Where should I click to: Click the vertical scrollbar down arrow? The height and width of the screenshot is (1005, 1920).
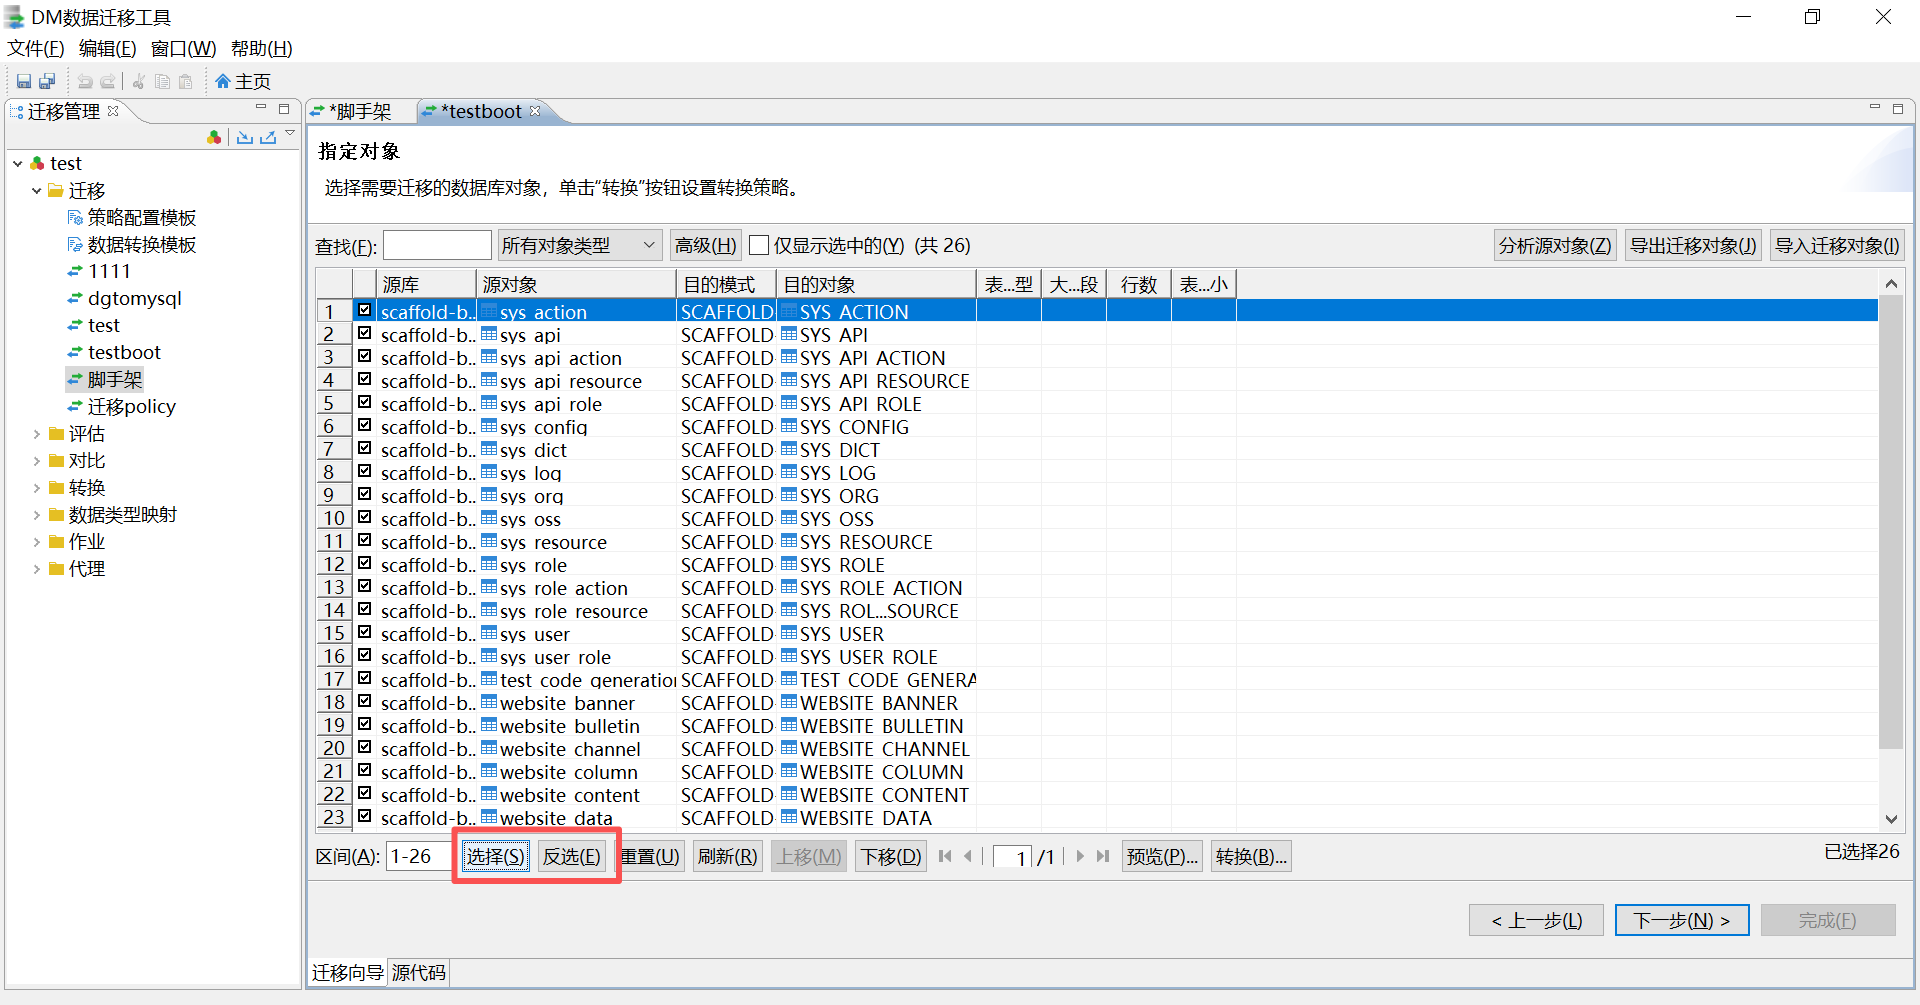1891,819
